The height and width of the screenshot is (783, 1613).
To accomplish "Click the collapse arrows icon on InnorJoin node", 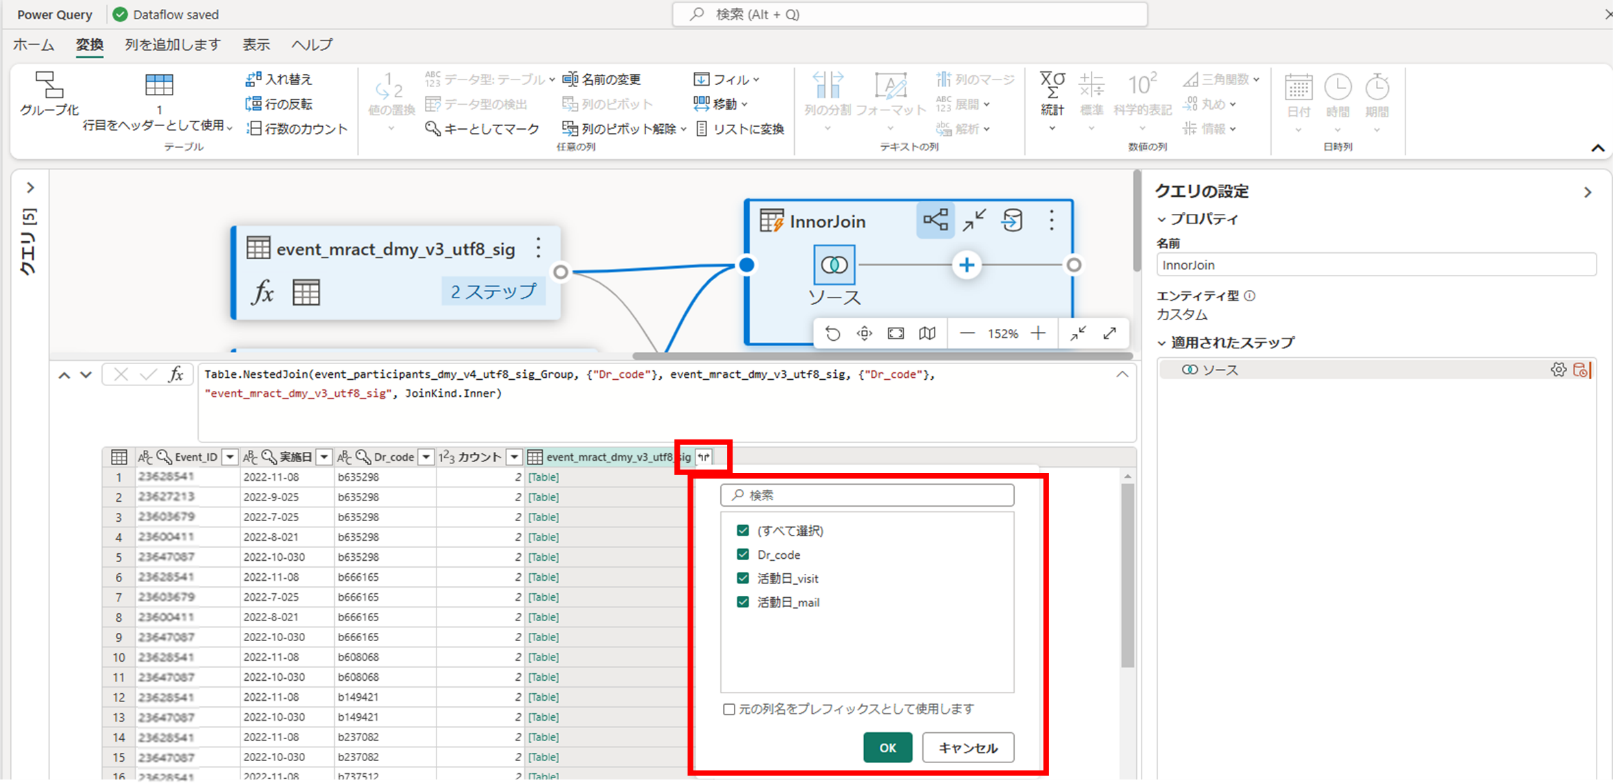I will pos(974,220).
